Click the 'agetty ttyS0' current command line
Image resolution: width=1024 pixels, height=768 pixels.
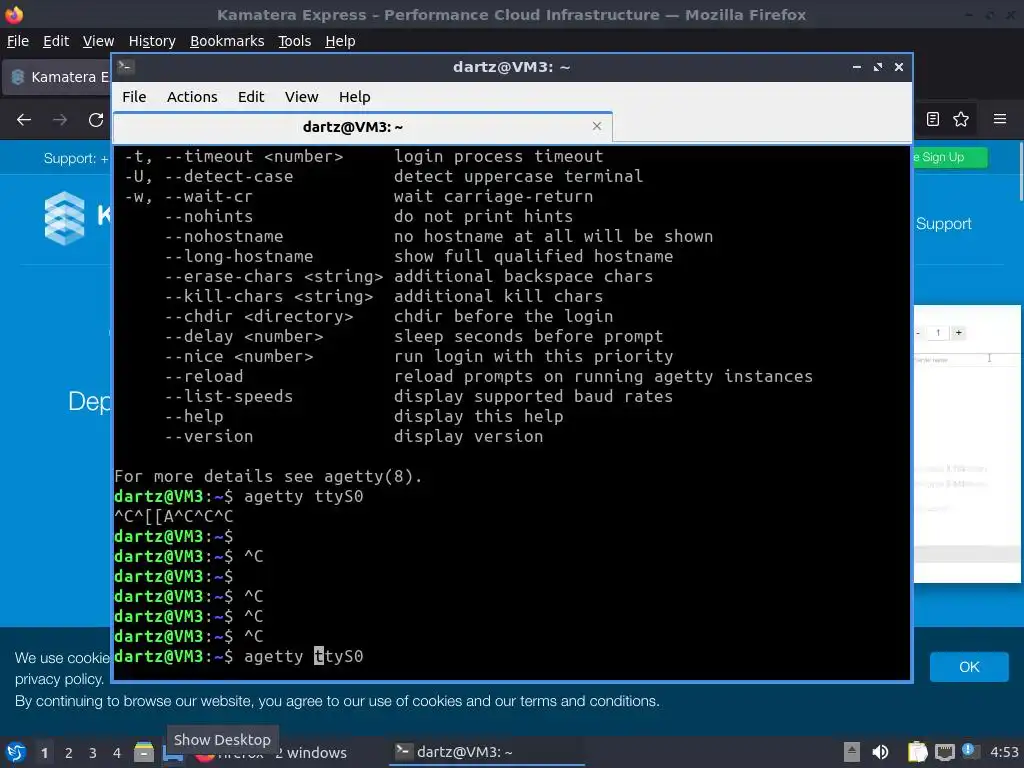point(304,656)
